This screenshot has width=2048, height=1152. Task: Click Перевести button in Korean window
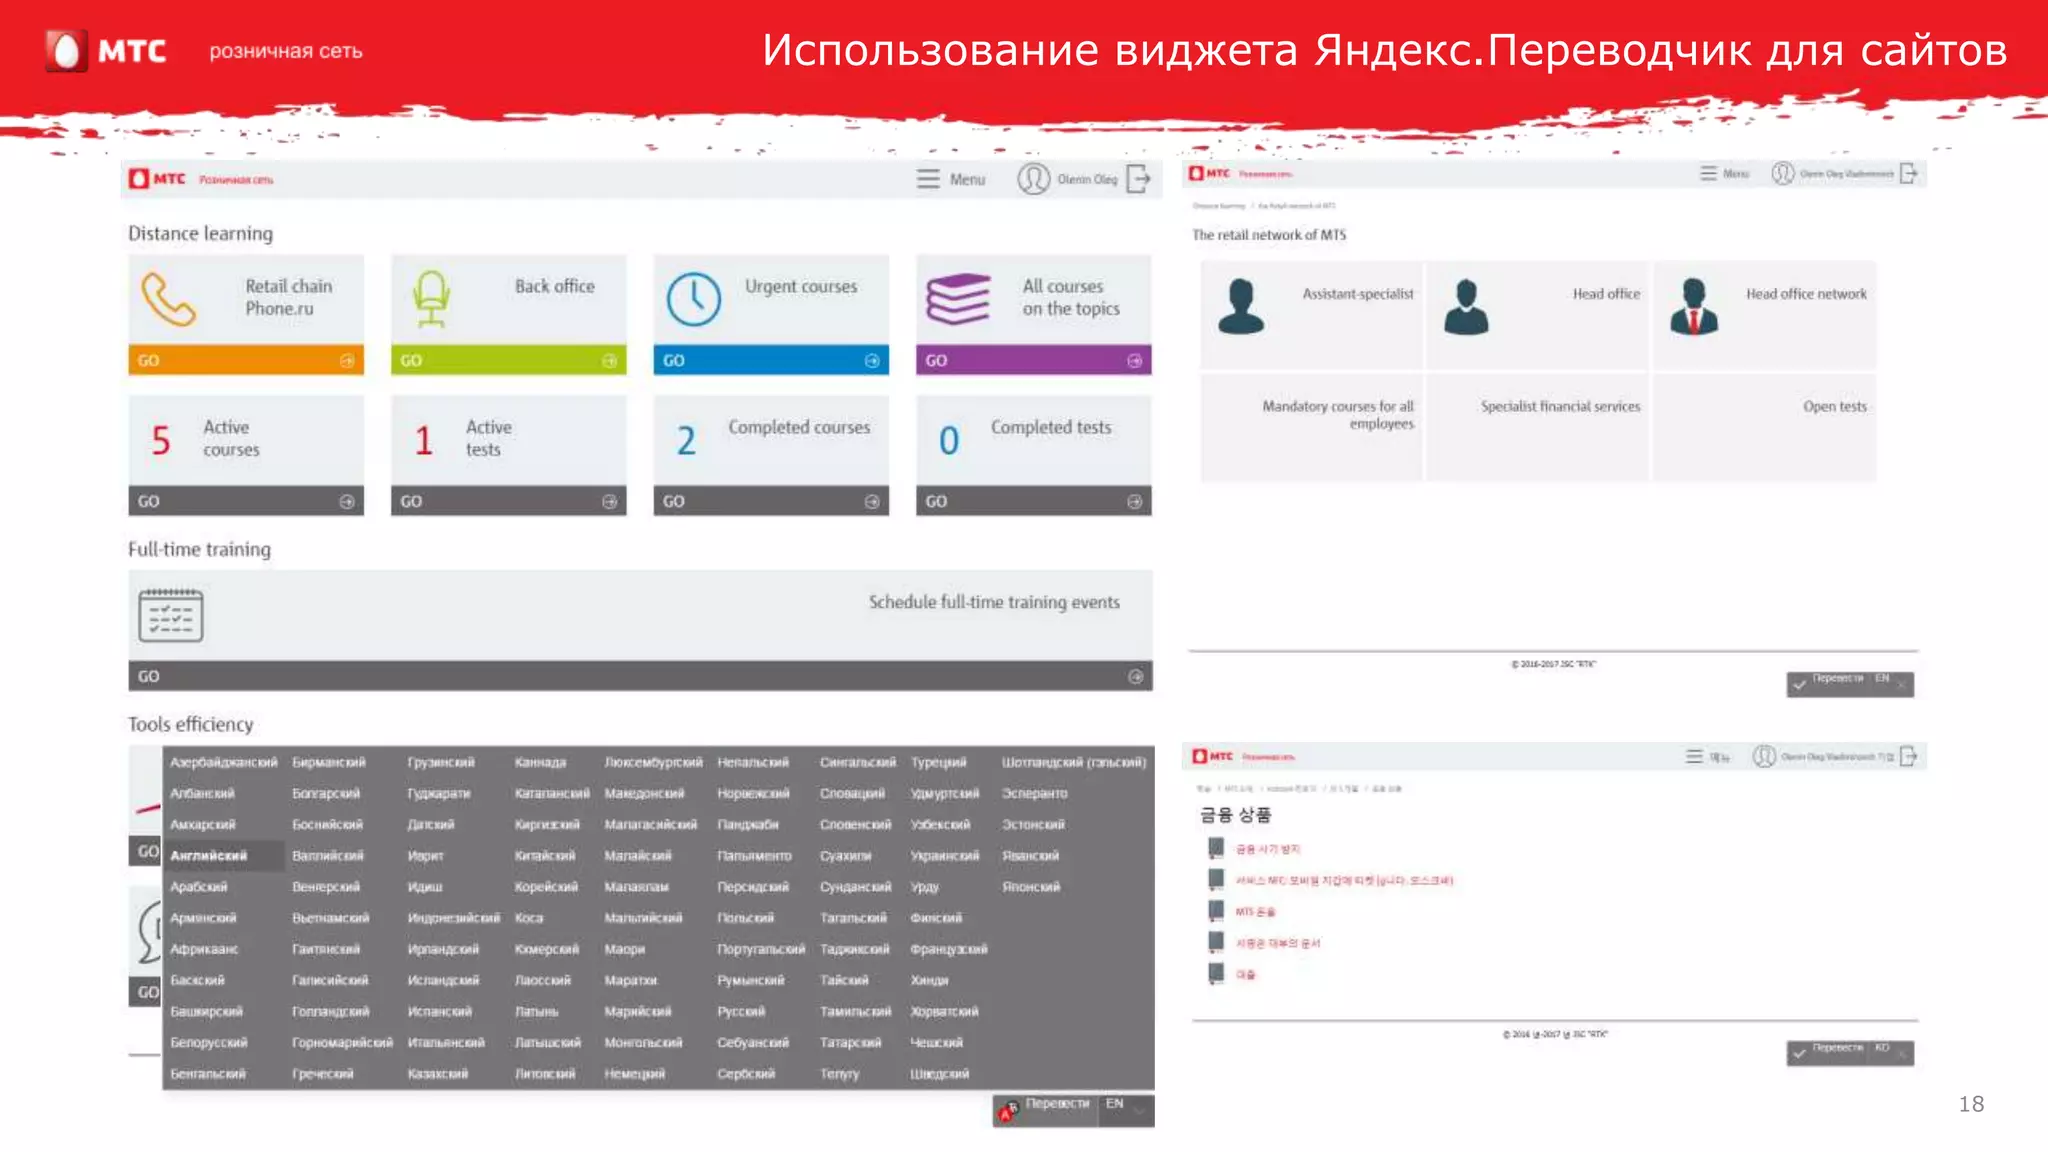1828,1053
